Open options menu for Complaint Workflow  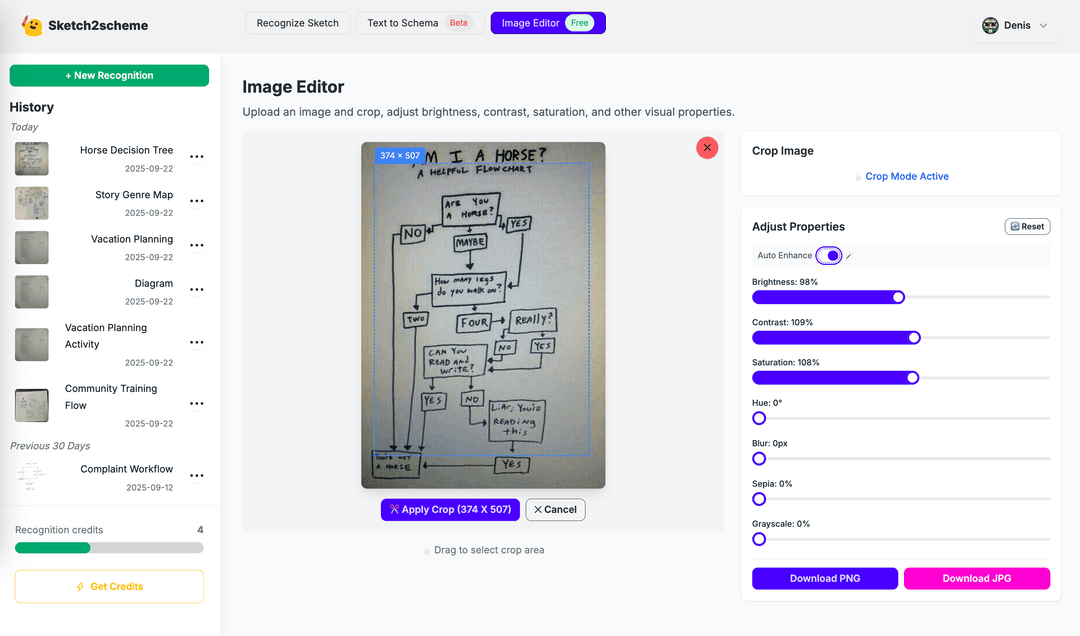197,475
